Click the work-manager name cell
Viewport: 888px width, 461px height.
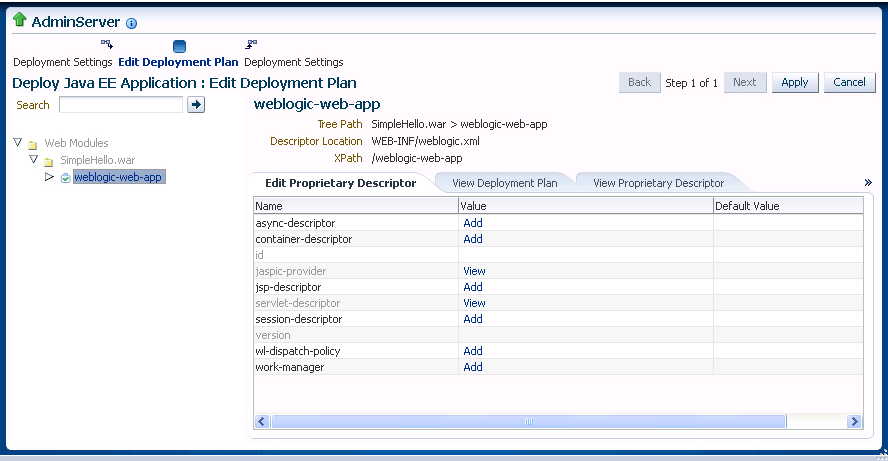coord(356,367)
